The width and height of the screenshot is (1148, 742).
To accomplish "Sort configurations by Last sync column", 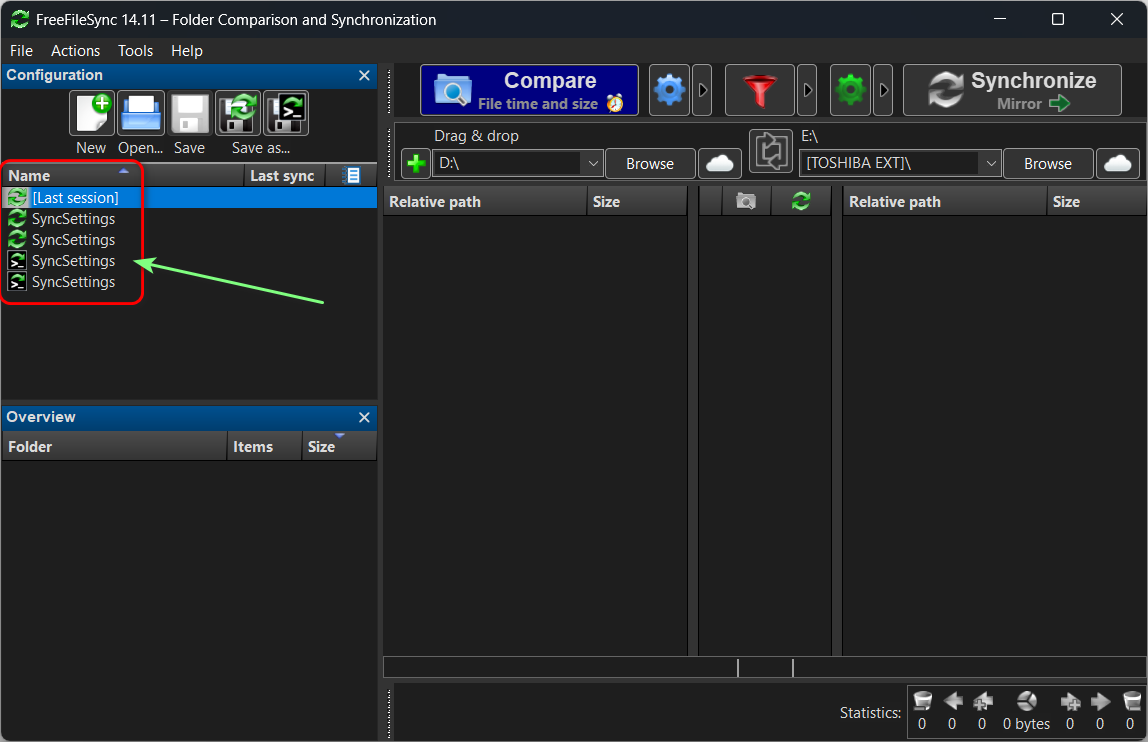I will tap(283, 176).
